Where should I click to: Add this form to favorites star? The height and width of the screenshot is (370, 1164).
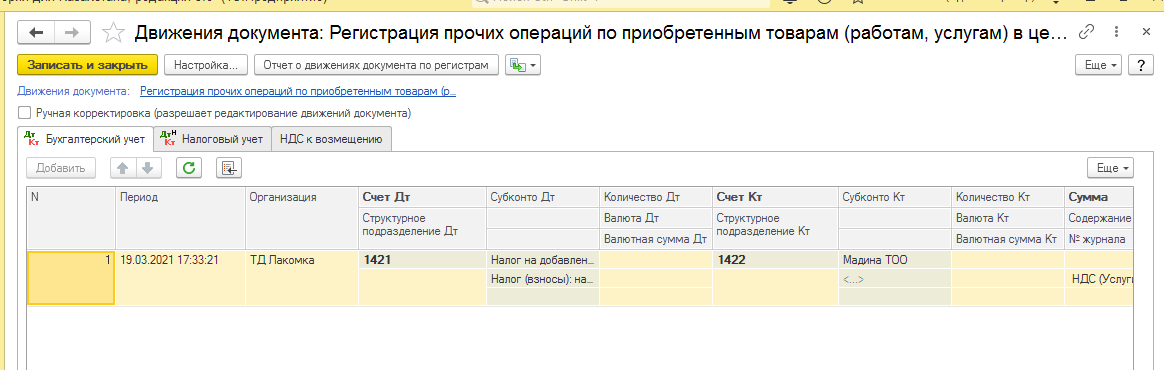coord(112,32)
